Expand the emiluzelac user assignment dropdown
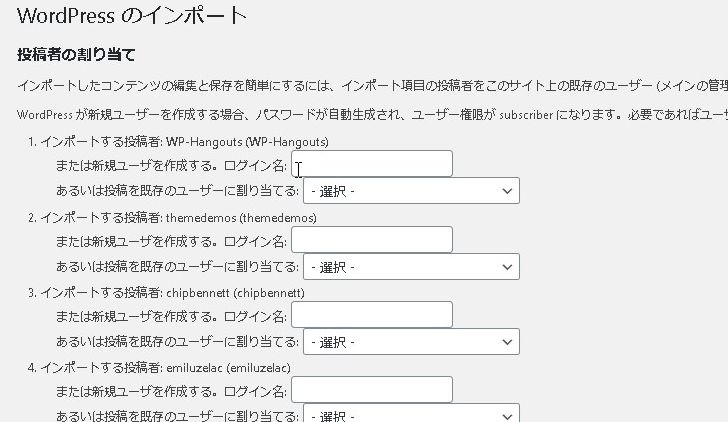This screenshot has height=422, width=728. 411,414
